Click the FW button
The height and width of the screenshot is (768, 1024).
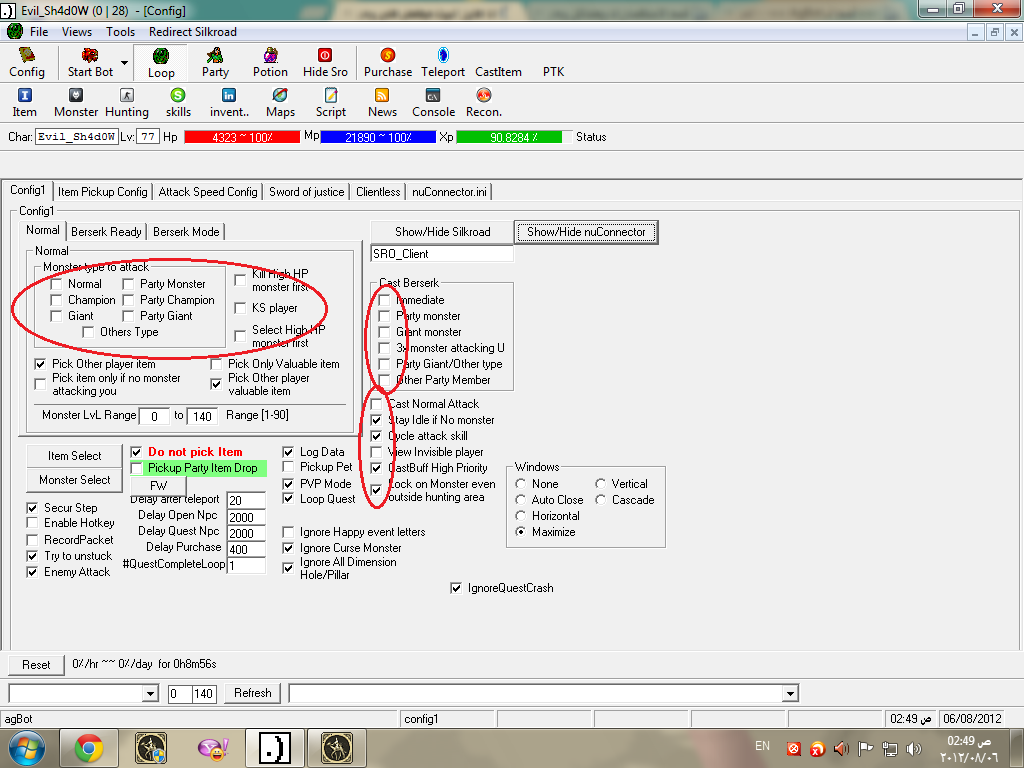click(159, 485)
